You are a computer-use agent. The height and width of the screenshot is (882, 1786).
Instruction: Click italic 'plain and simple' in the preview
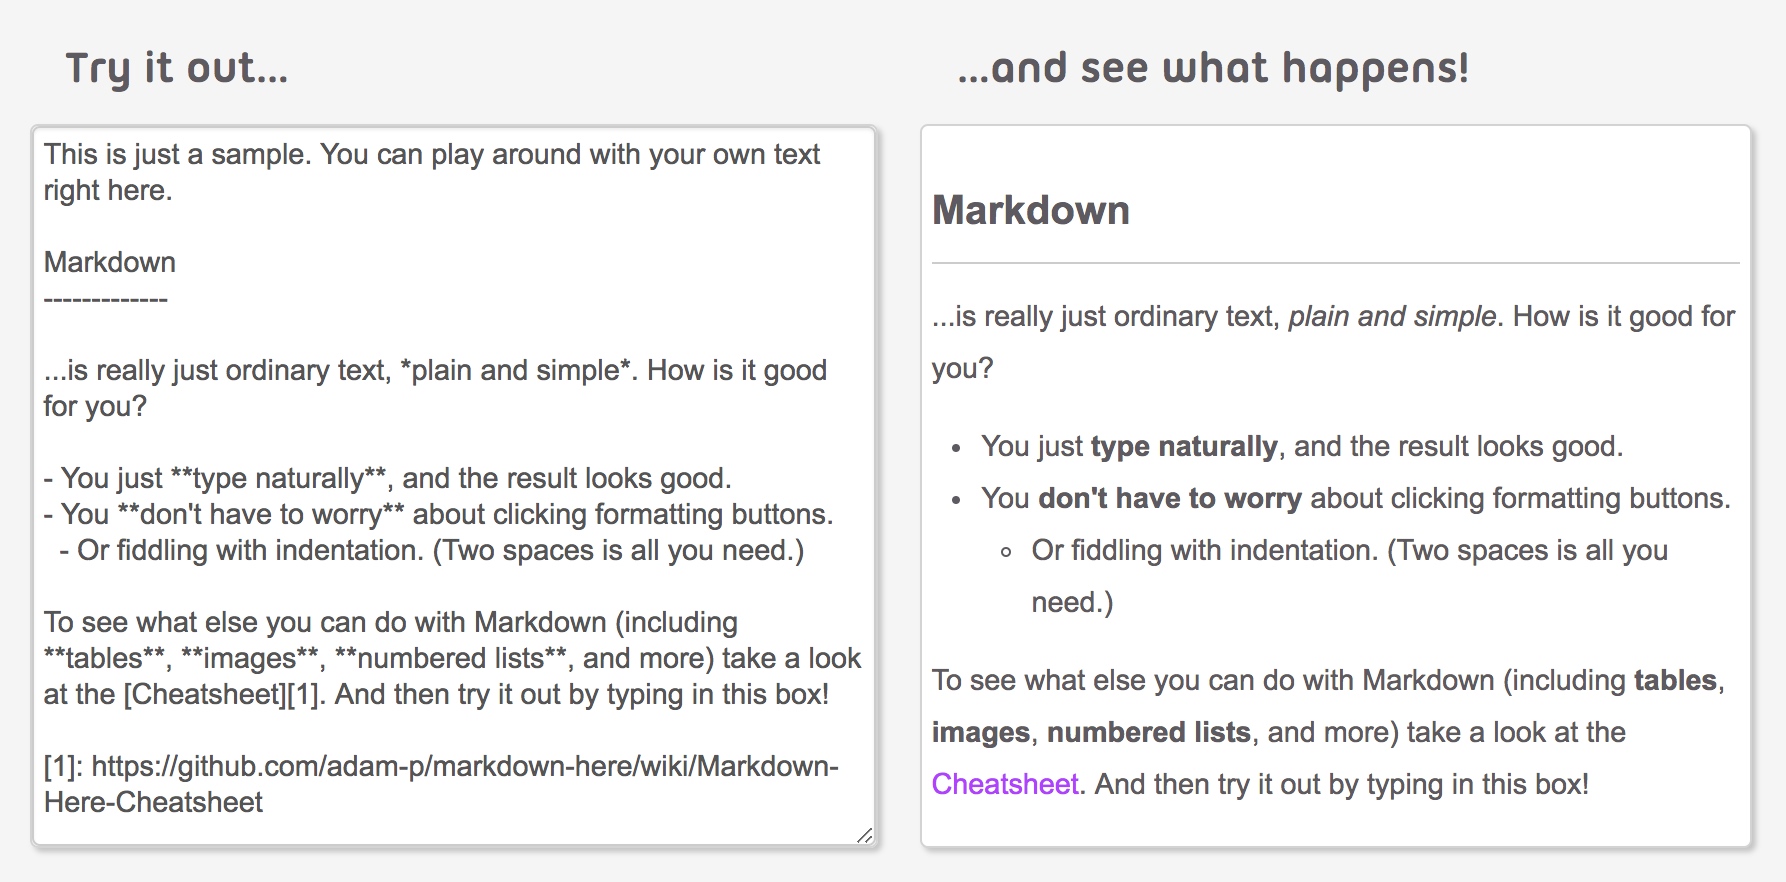point(1391,317)
